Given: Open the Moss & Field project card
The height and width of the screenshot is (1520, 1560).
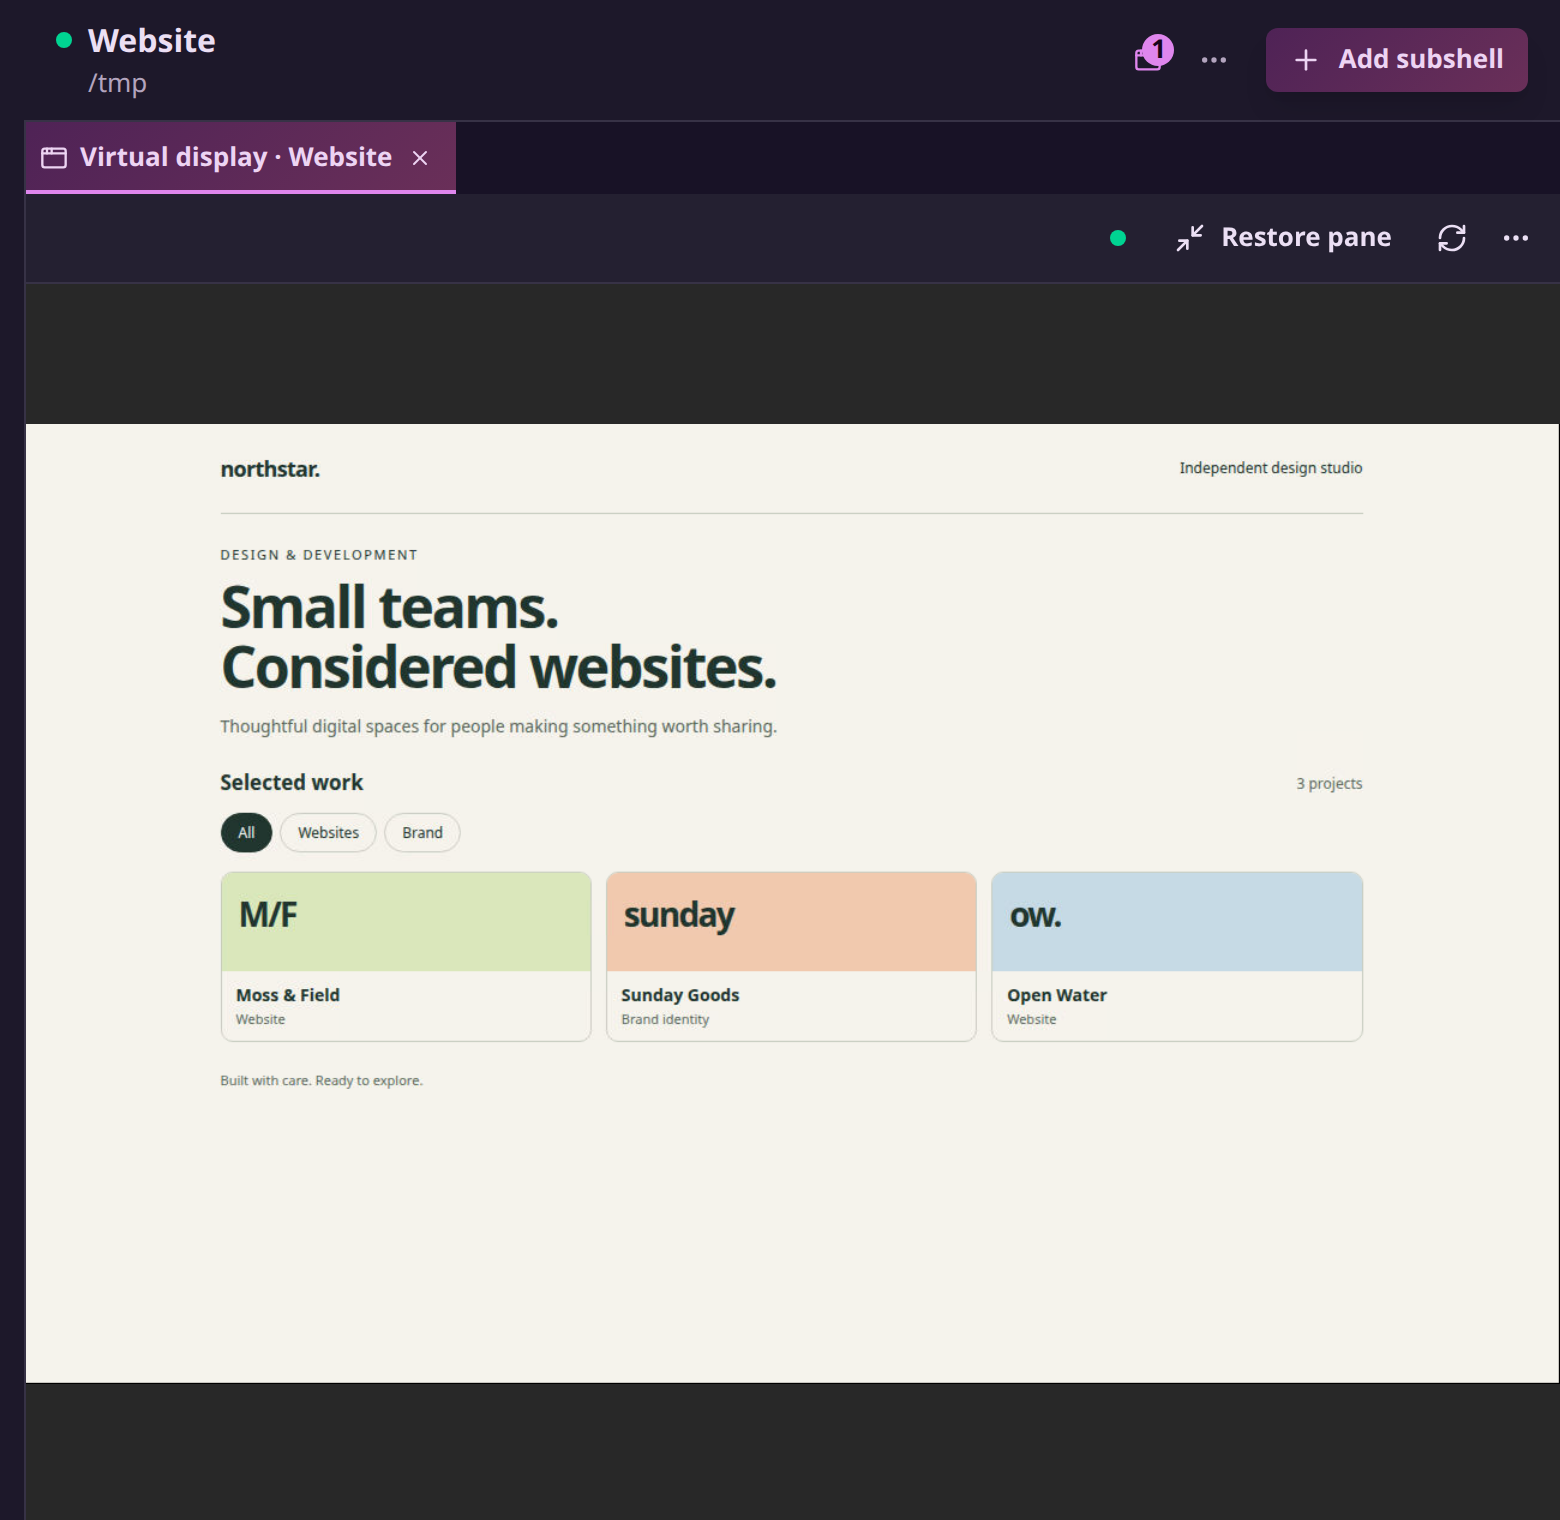Looking at the screenshot, I should pyautogui.click(x=406, y=957).
